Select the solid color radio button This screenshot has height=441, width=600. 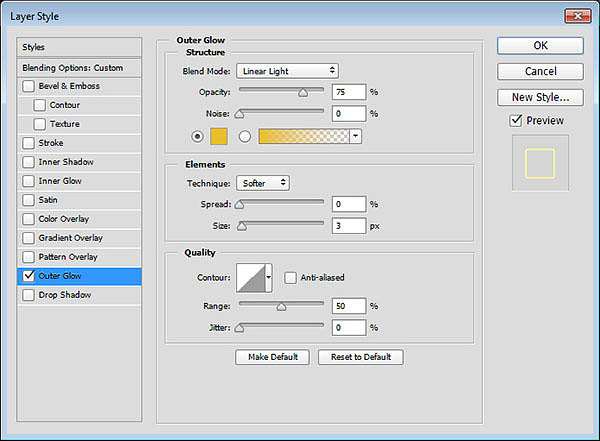(x=197, y=136)
